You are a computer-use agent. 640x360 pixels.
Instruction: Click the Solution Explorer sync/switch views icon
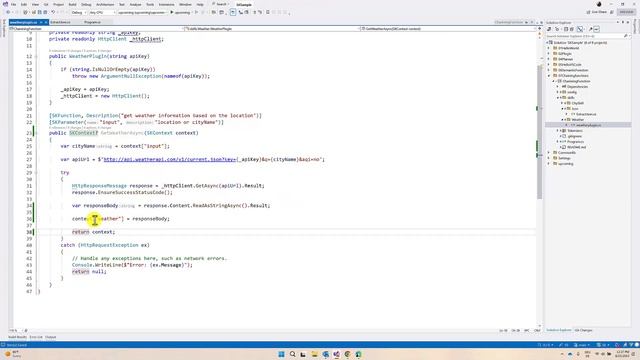click(557, 29)
